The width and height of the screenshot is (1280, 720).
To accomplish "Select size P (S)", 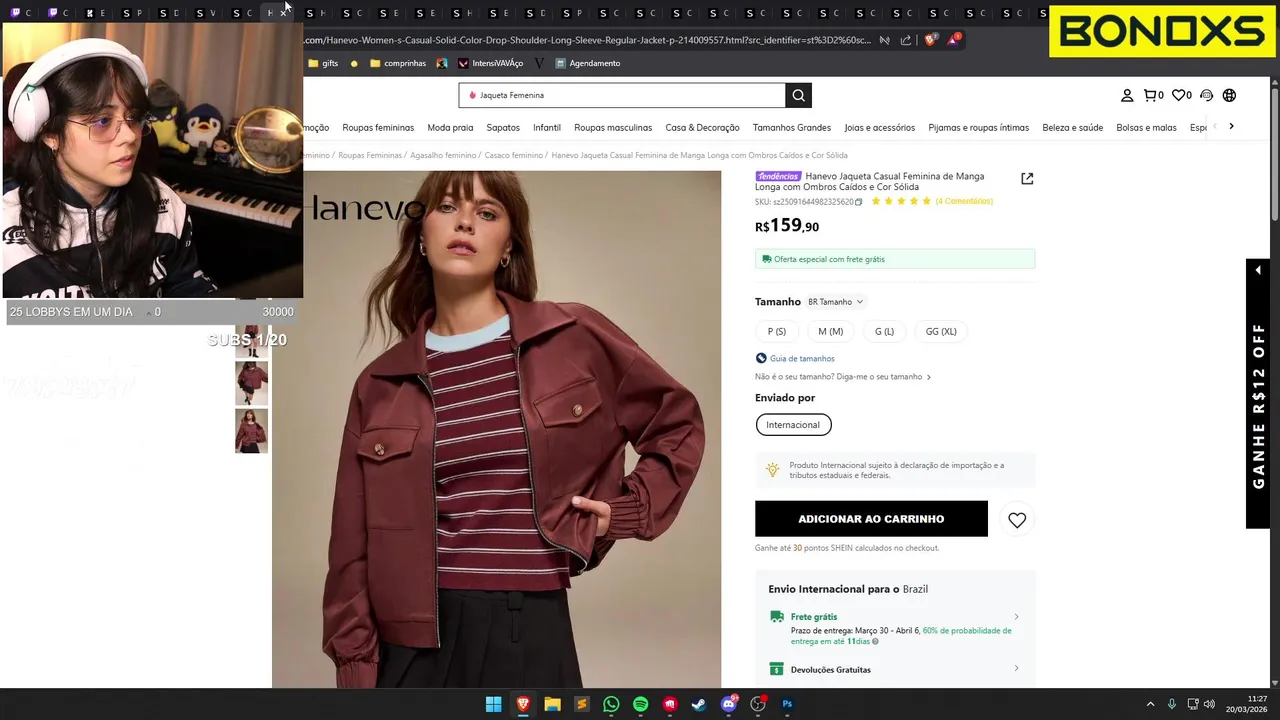I will click(x=777, y=331).
